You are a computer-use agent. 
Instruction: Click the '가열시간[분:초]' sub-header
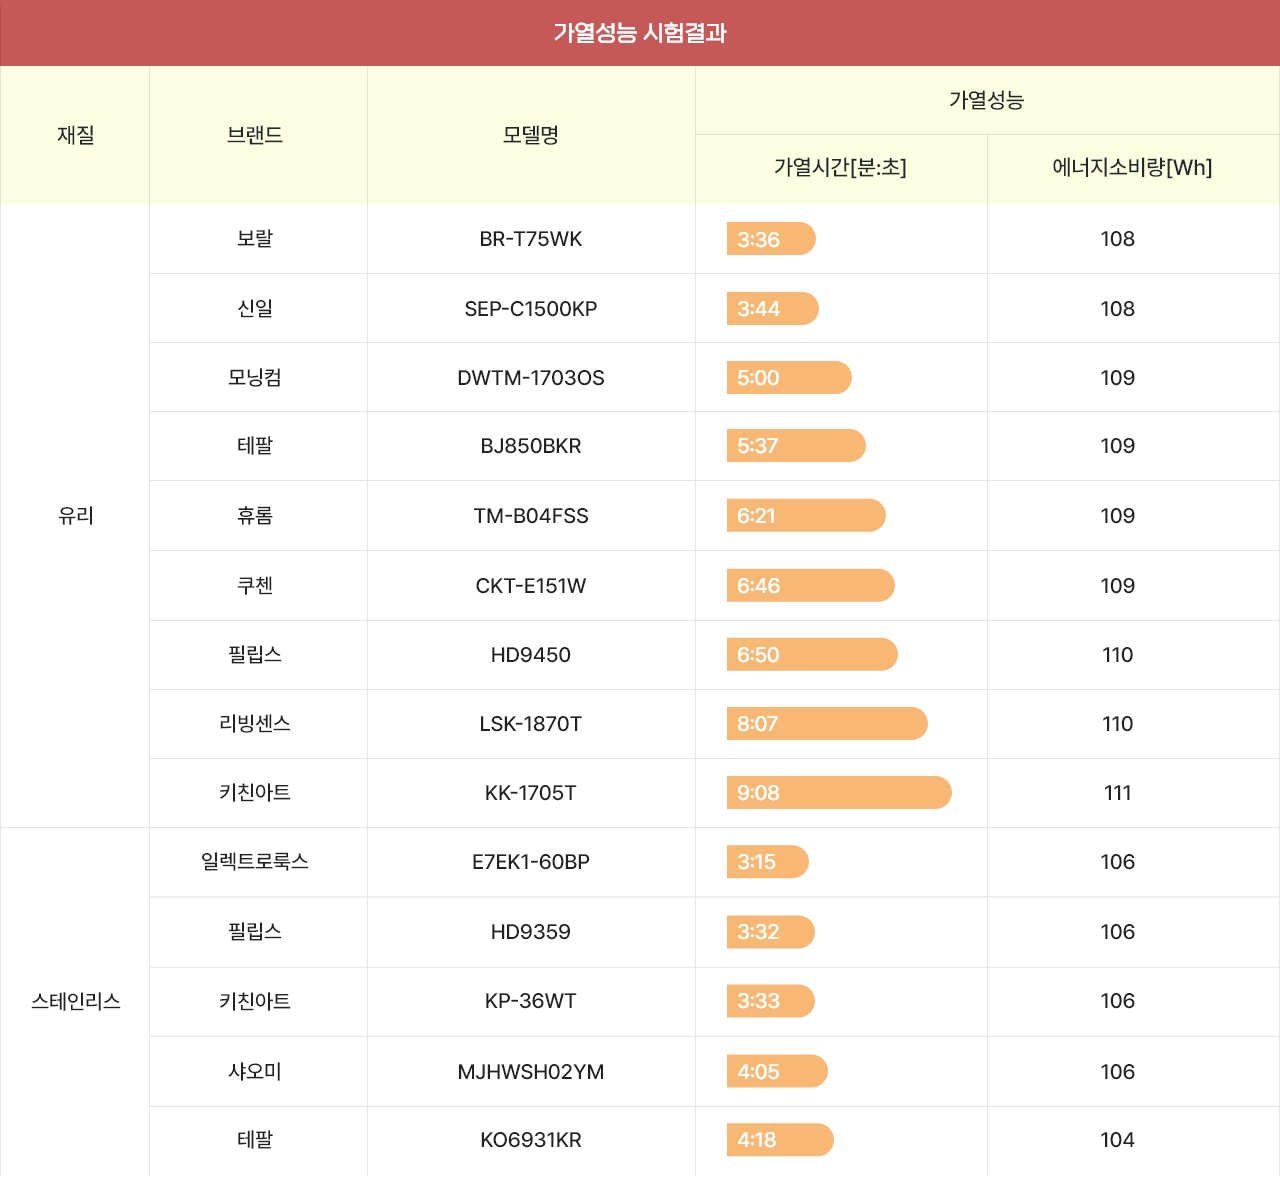pos(840,168)
